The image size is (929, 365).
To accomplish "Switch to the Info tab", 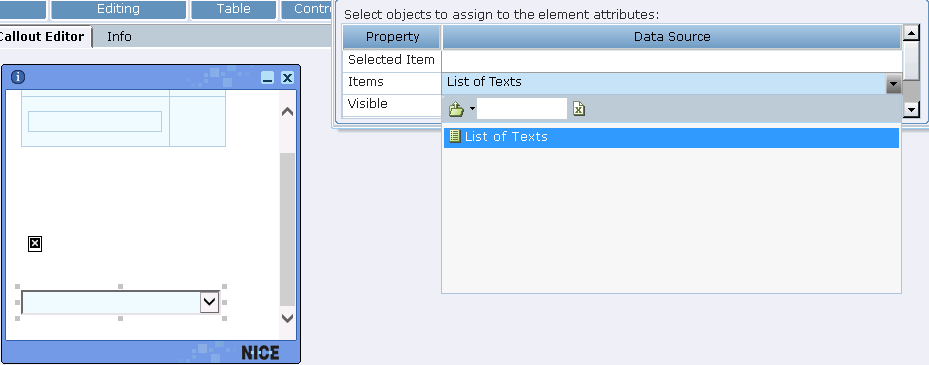I will click(x=119, y=37).
